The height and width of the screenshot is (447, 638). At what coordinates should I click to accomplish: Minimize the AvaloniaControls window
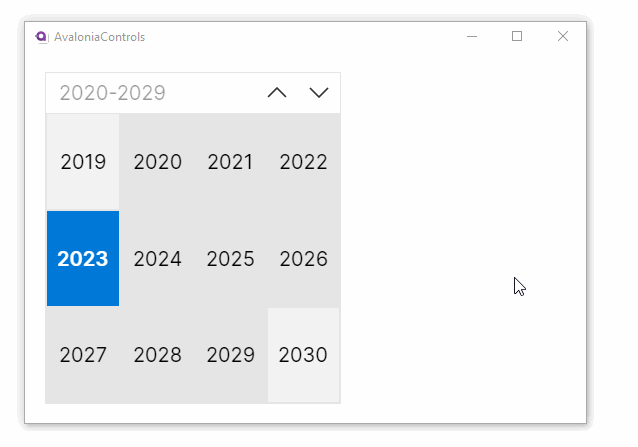coord(472,37)
